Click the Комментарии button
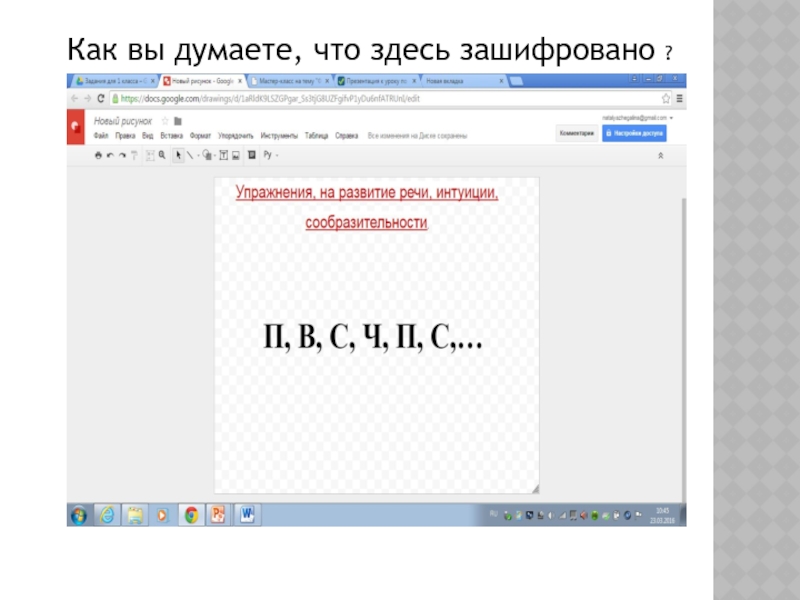Image resolution: width=800 pixels, height=600 pixels. click(577, 133)
